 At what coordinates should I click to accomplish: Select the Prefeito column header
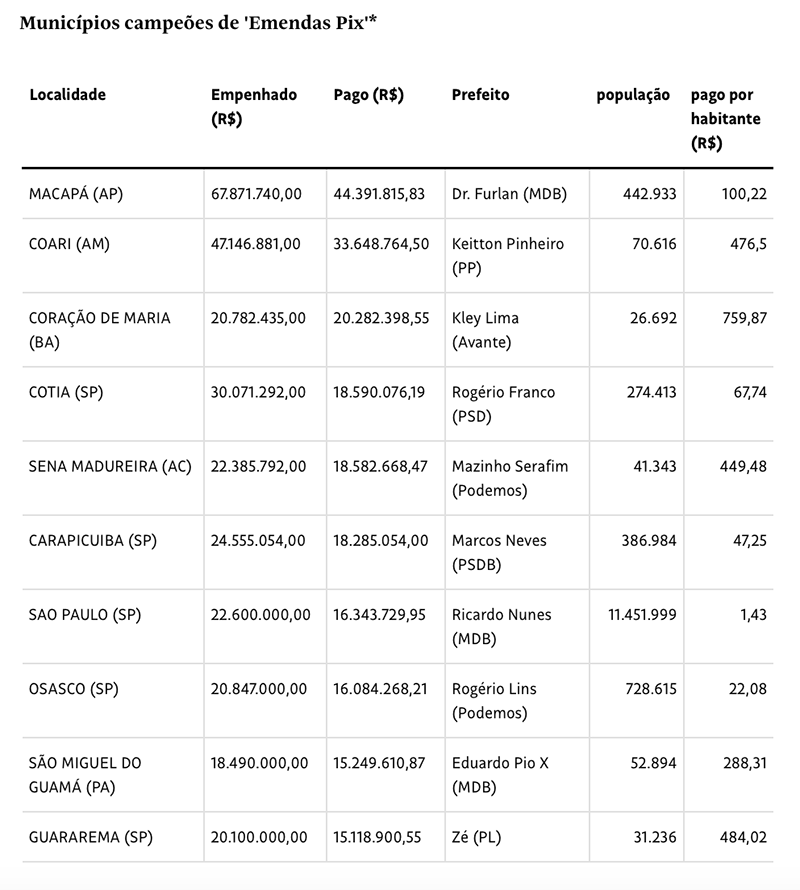[x=480, y=95]
